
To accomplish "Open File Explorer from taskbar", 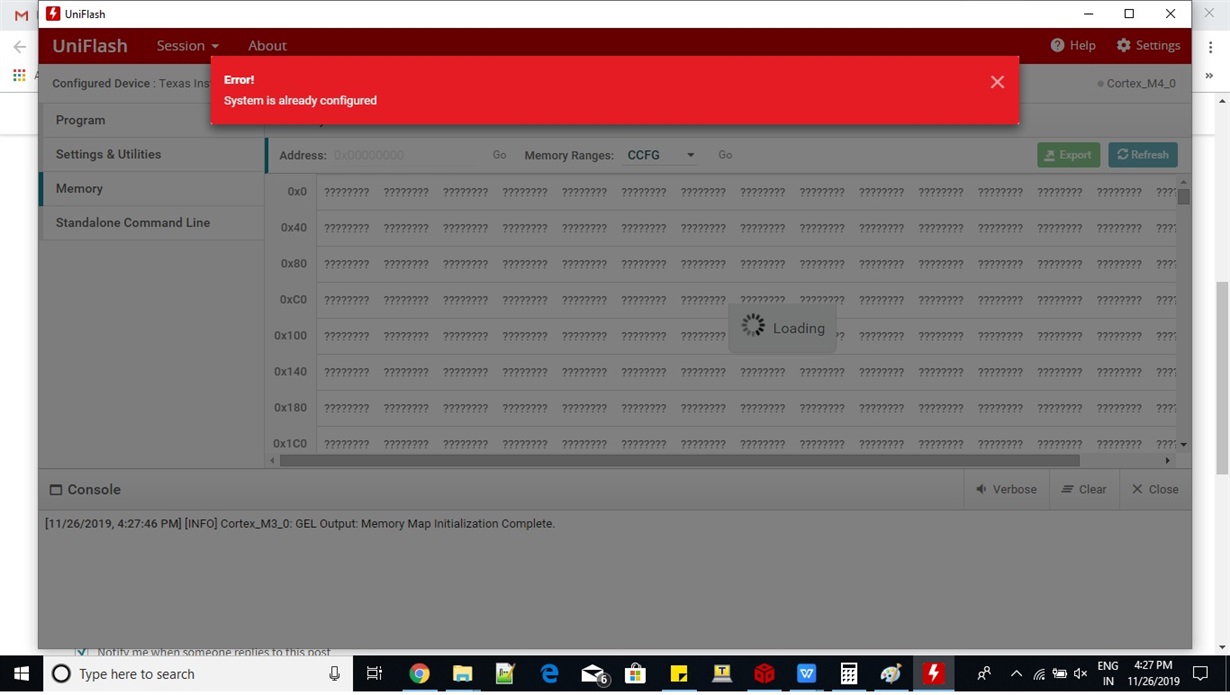I will (x=462, y=674).
